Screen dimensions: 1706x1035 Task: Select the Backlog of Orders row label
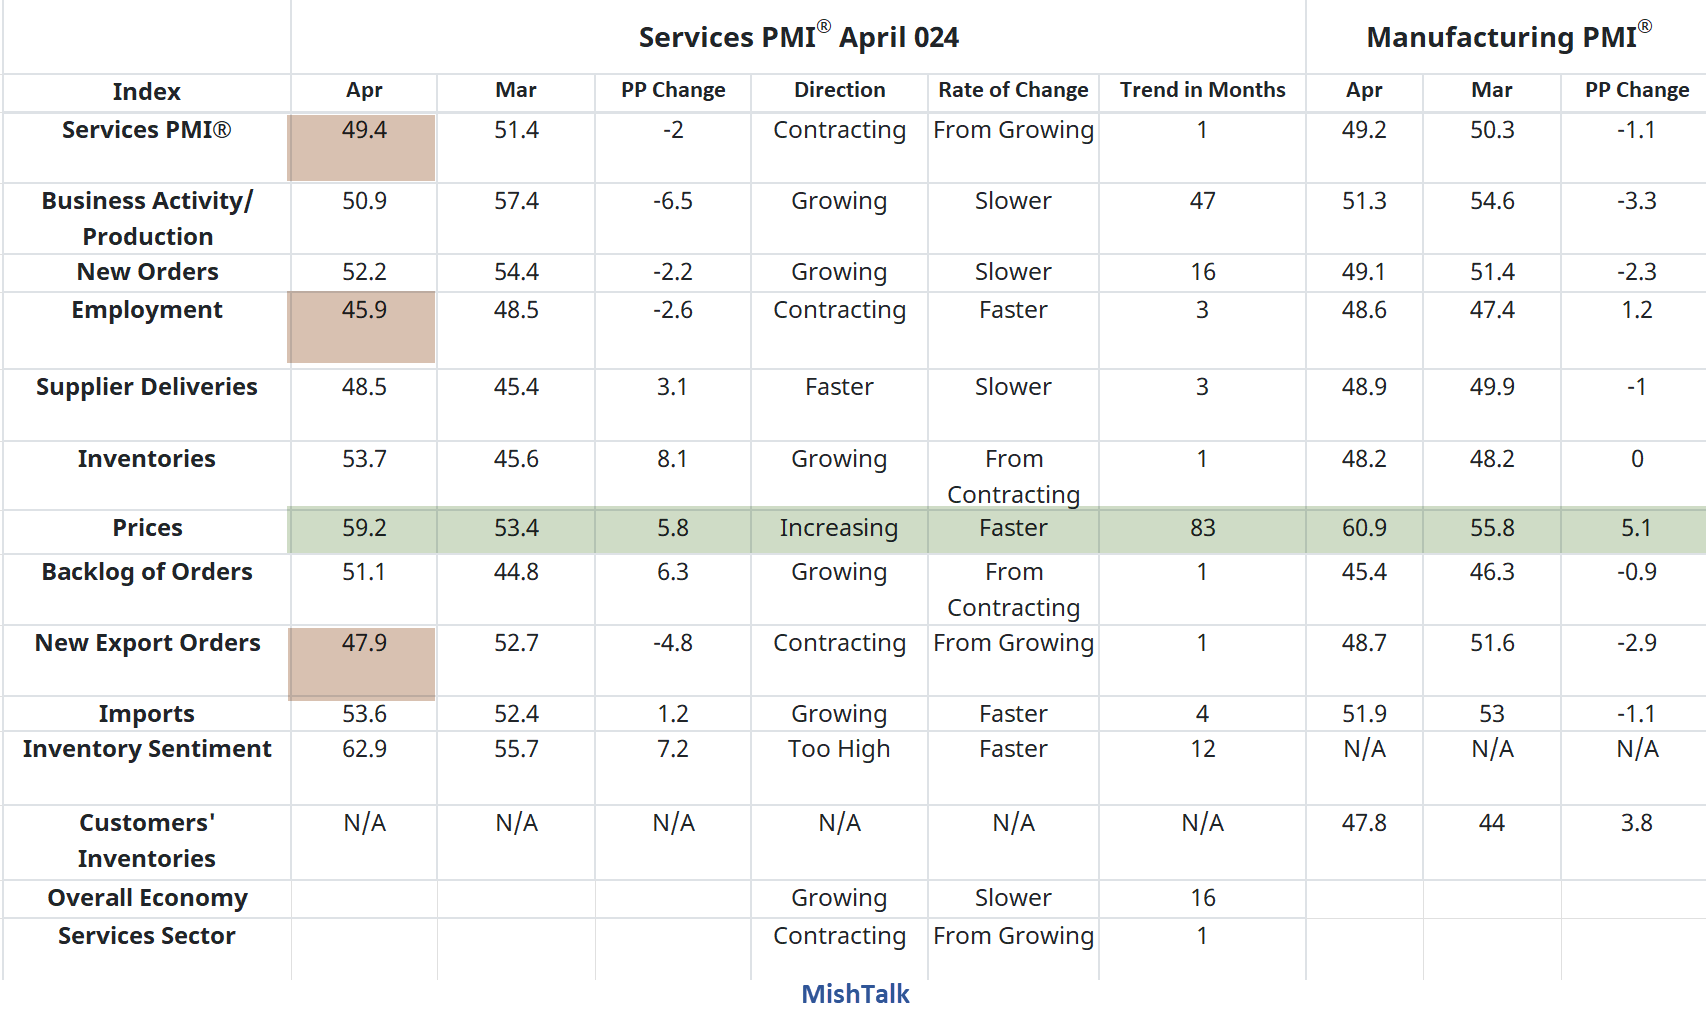pos(146,572)
